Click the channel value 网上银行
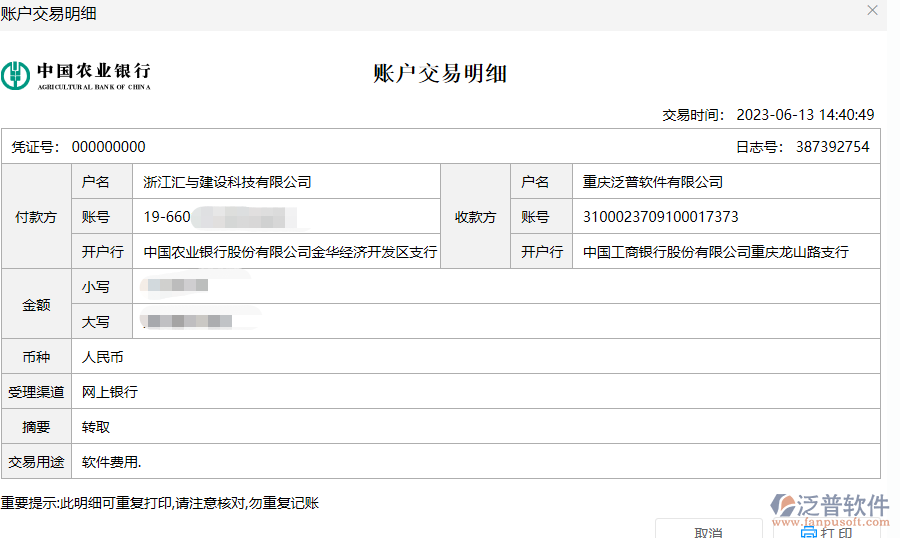 tap(110, 392)
